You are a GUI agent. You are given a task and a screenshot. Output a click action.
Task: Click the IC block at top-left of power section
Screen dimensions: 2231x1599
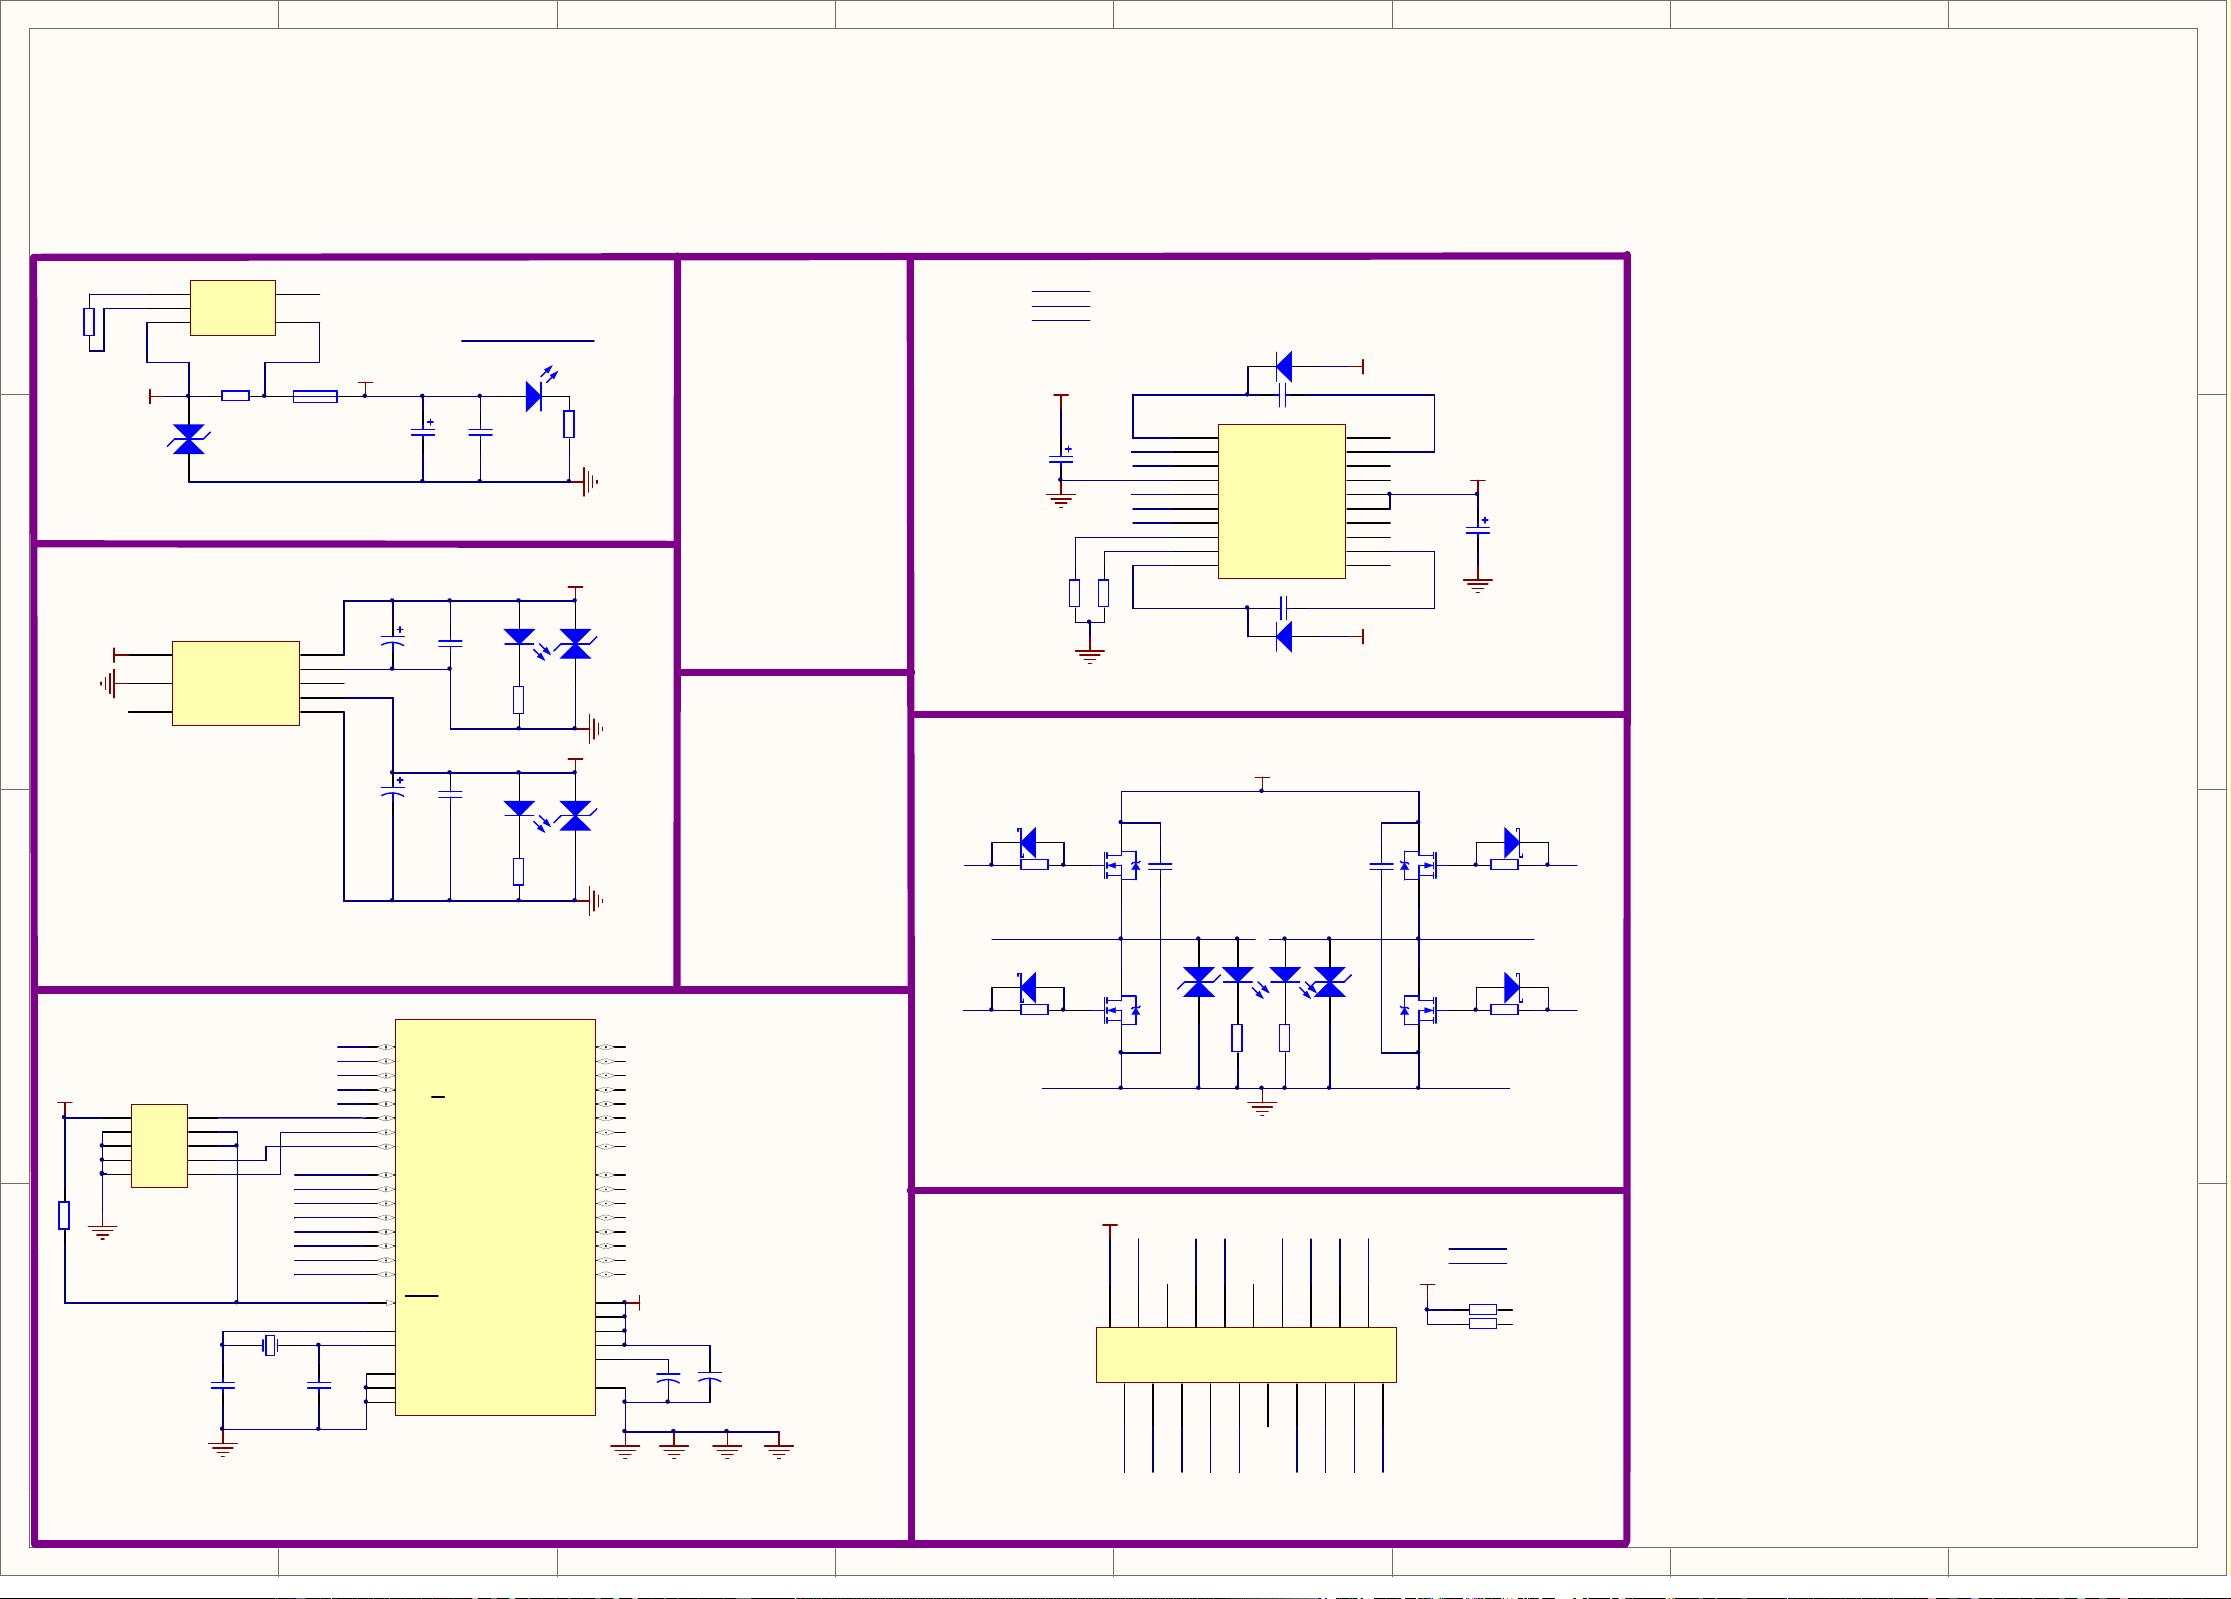232,308
